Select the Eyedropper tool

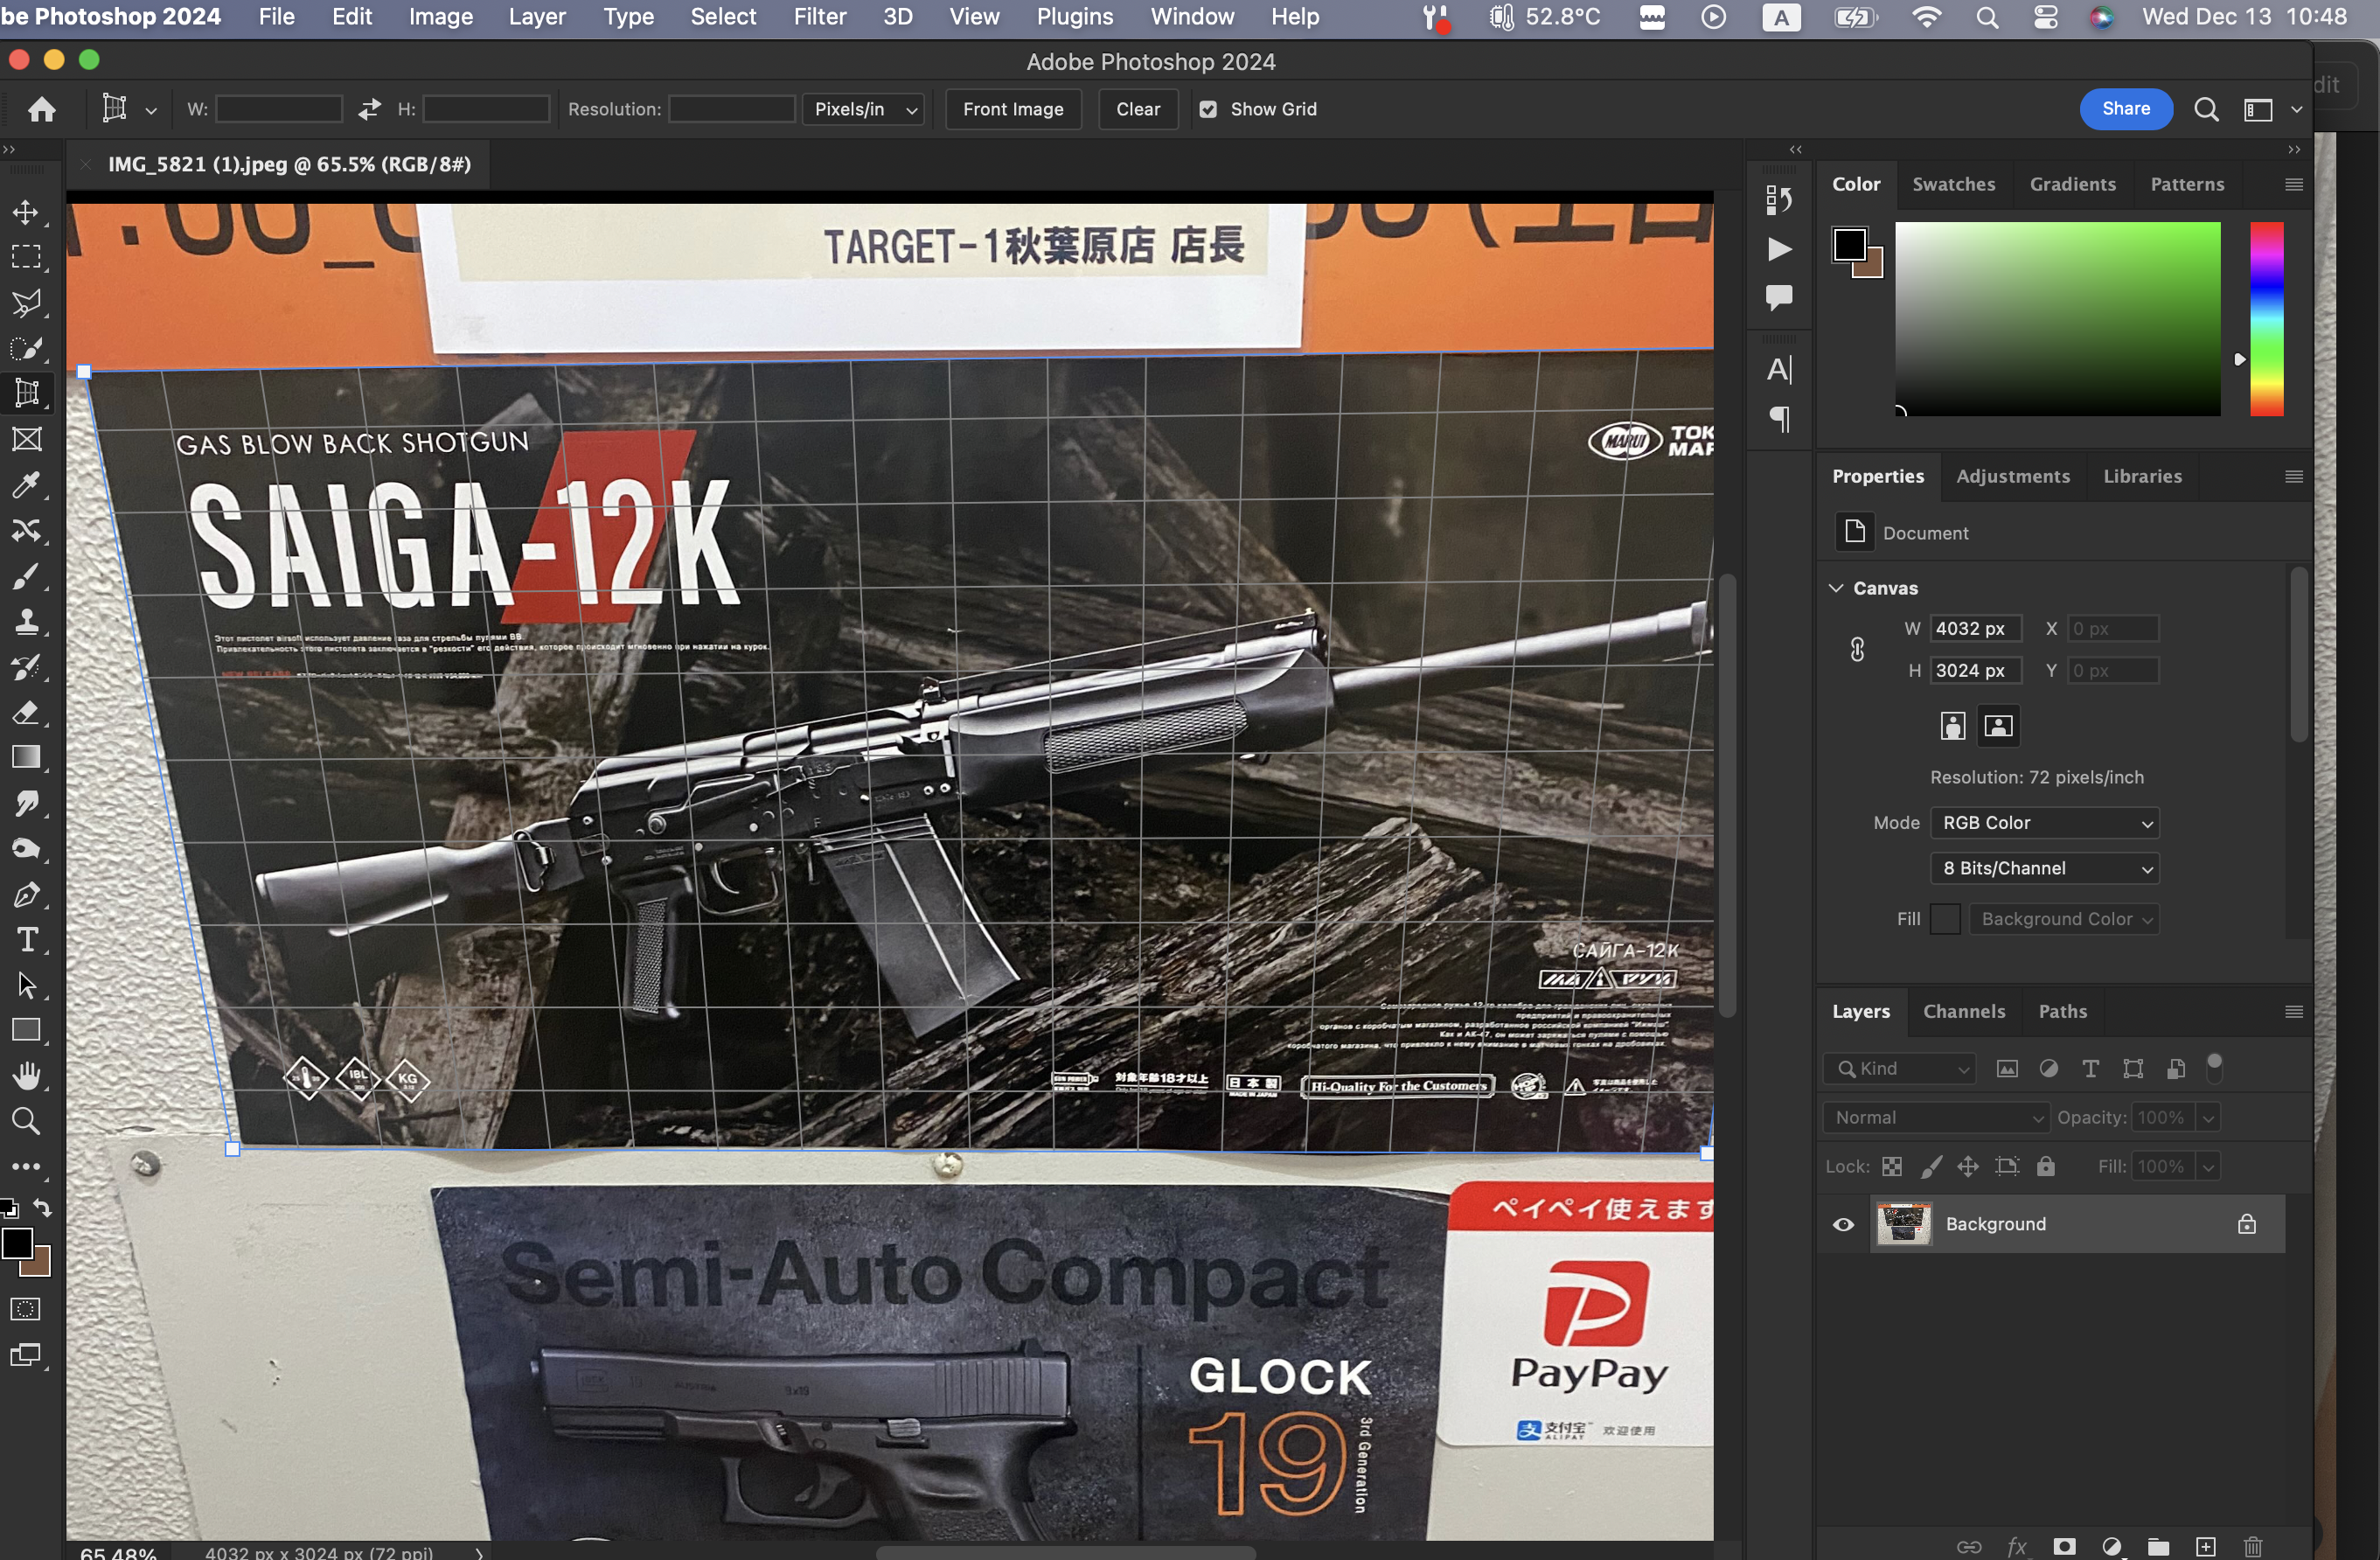click(x=26, y=485)
